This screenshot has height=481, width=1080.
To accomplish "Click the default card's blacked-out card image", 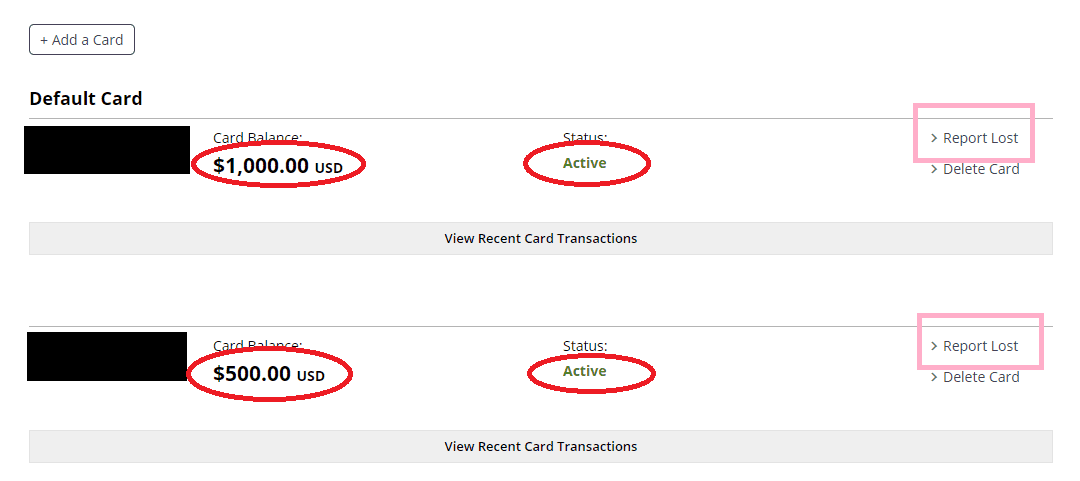I will 107,150.
